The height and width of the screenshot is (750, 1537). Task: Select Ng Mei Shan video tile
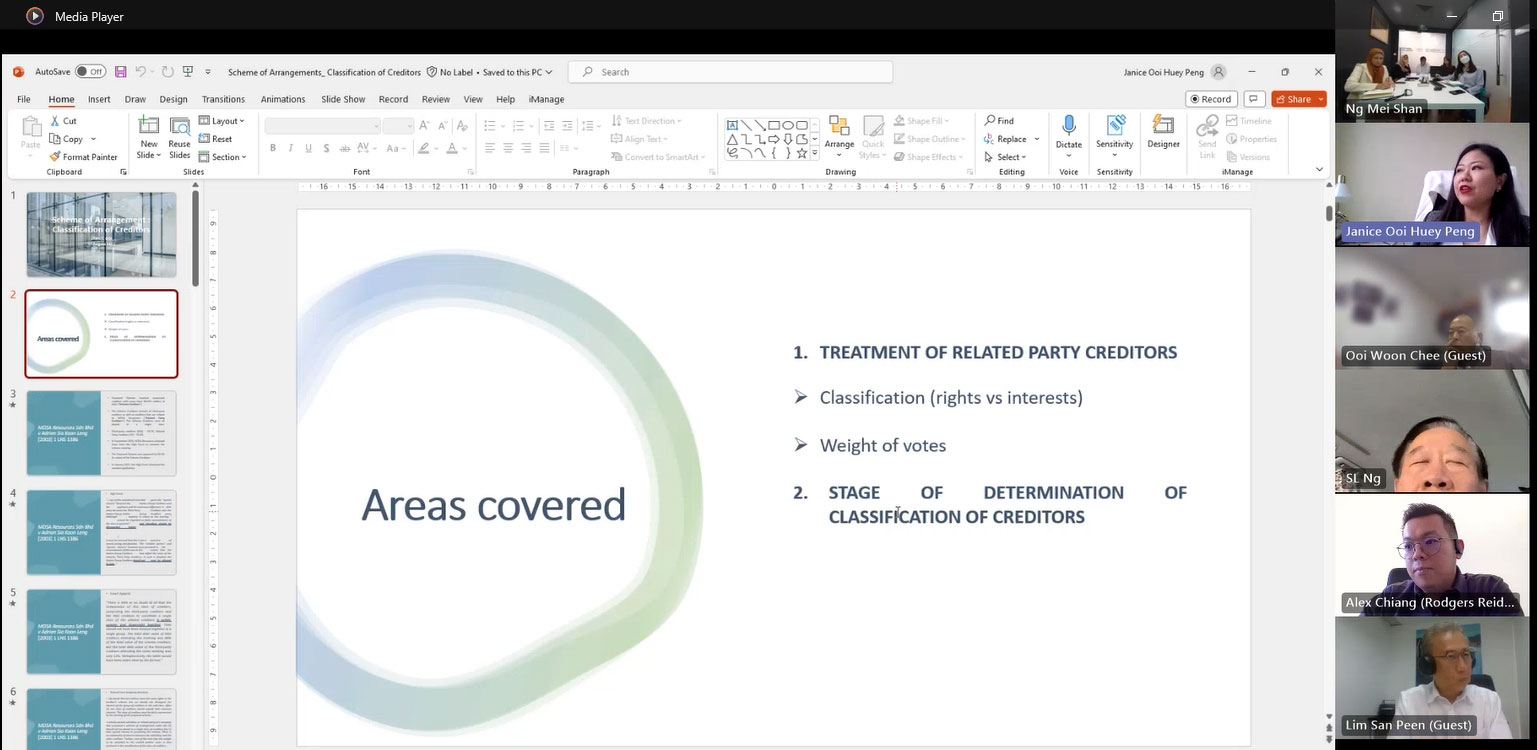pyautogui.click(x=1431, y=61)
